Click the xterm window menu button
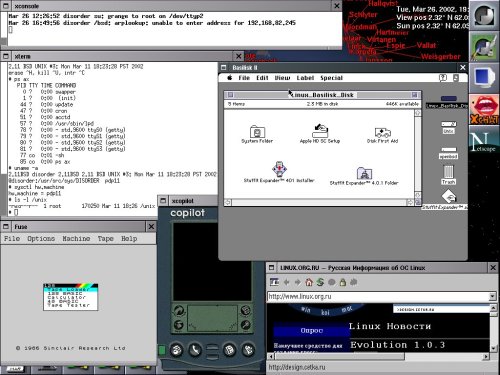Screen dimensions: 500x375 (x=6, y=56)
